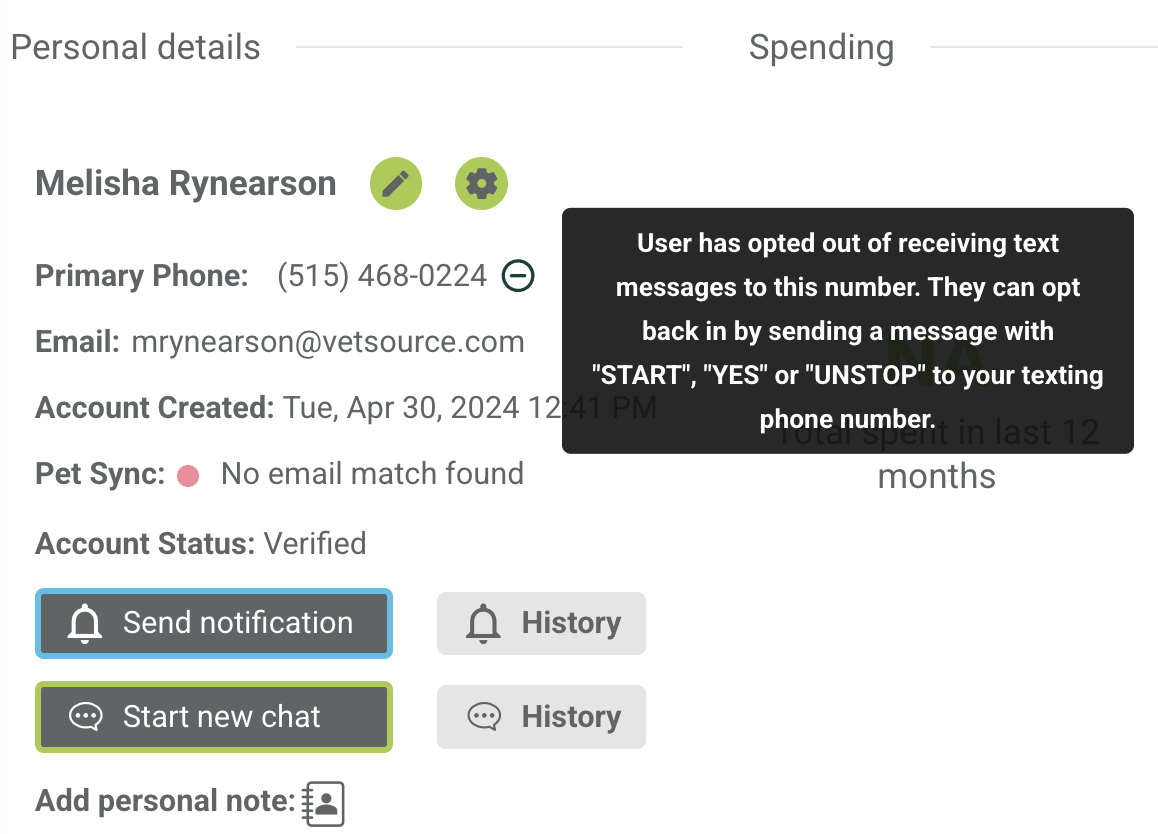Open the Add personal note contact-book icon
Screen dimensions: 1158x834
[324, 803]
